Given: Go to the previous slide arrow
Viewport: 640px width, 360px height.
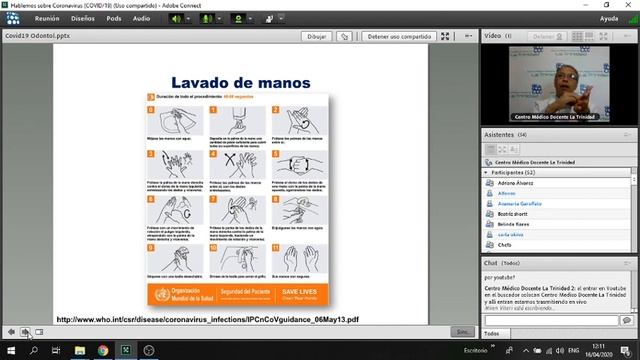Looking at the screenshot, I should (11, 332).
